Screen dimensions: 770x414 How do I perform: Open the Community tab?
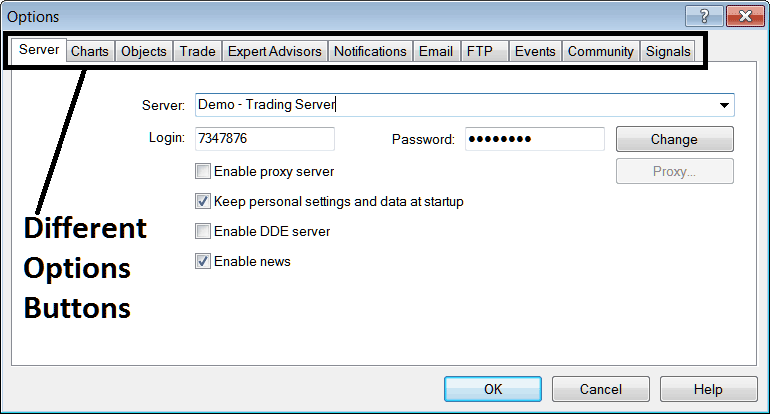coord(600,51)
